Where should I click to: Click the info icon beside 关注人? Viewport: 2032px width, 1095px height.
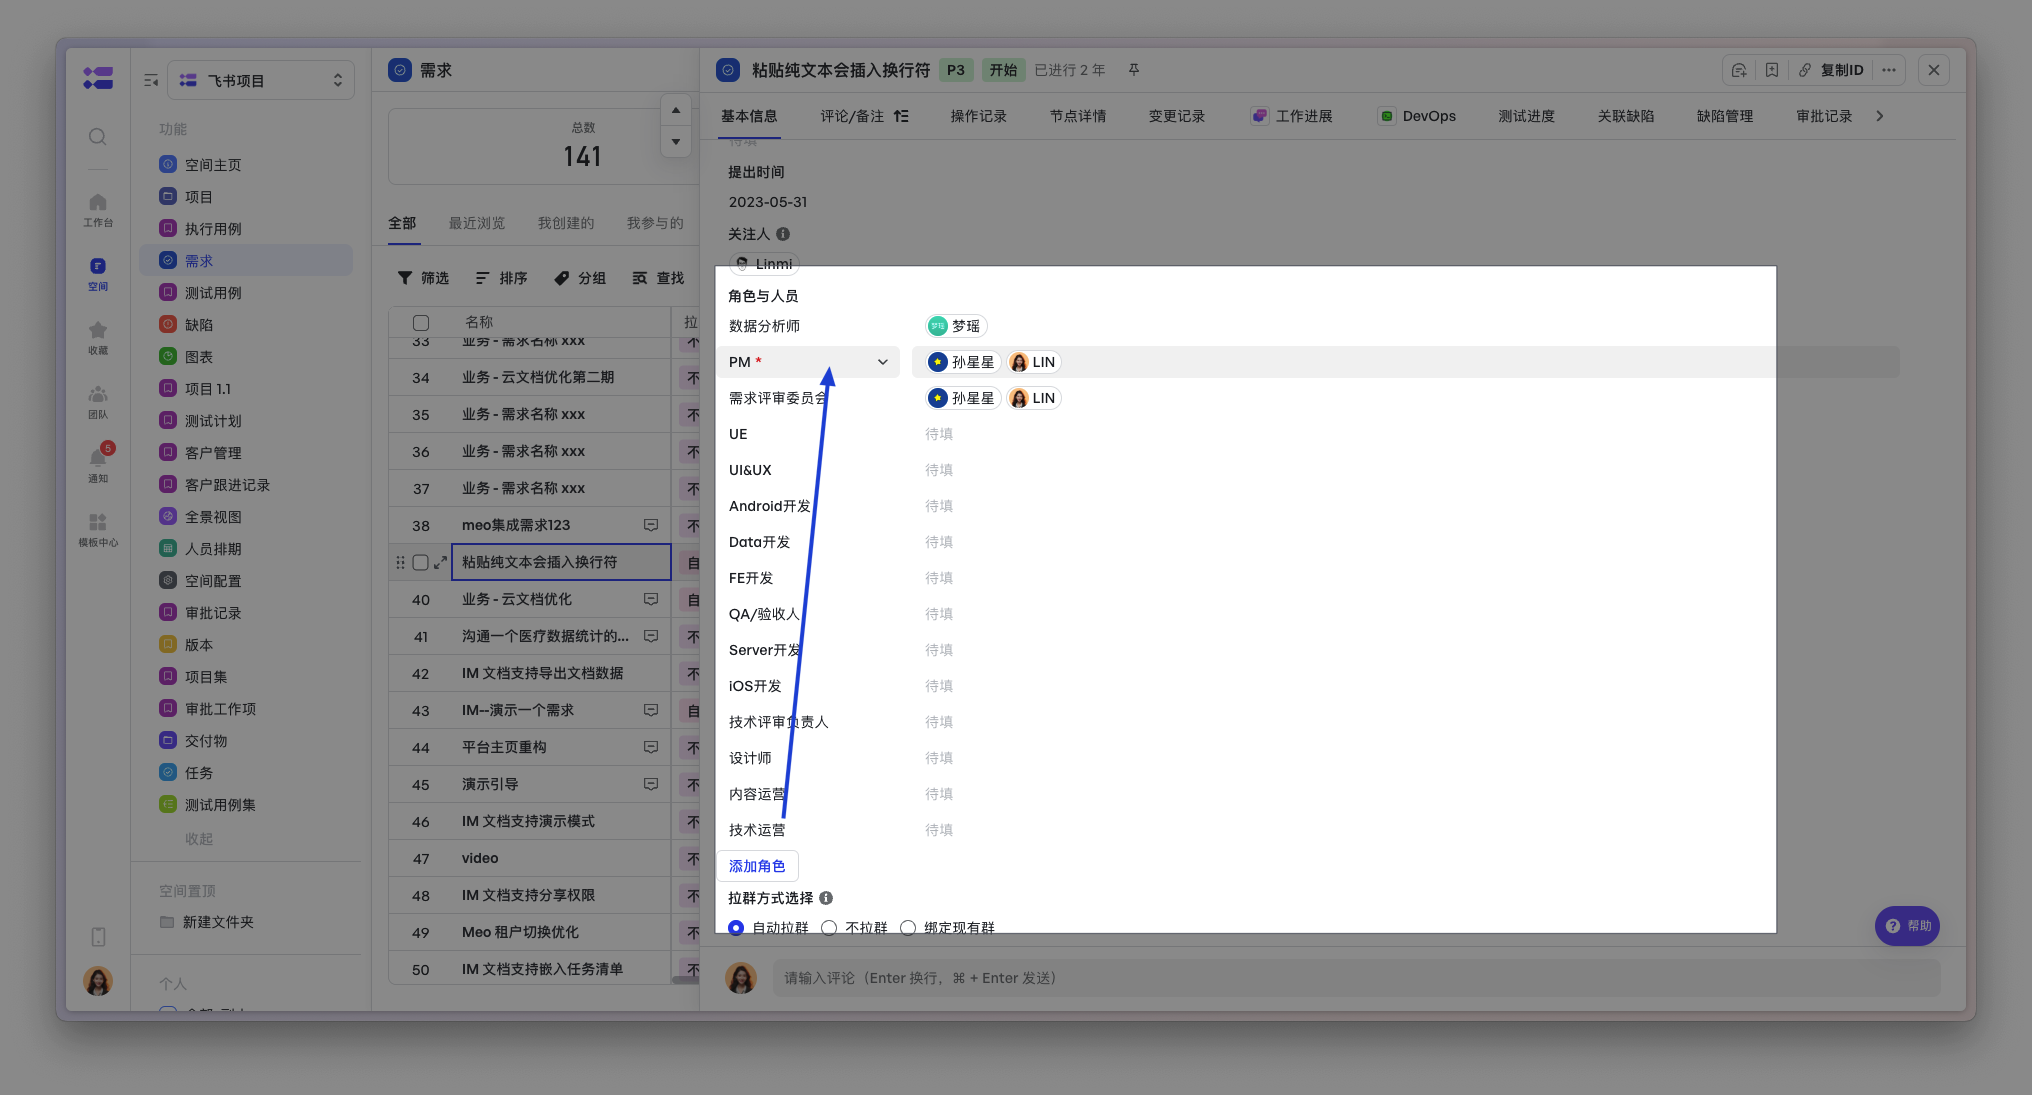783,234
